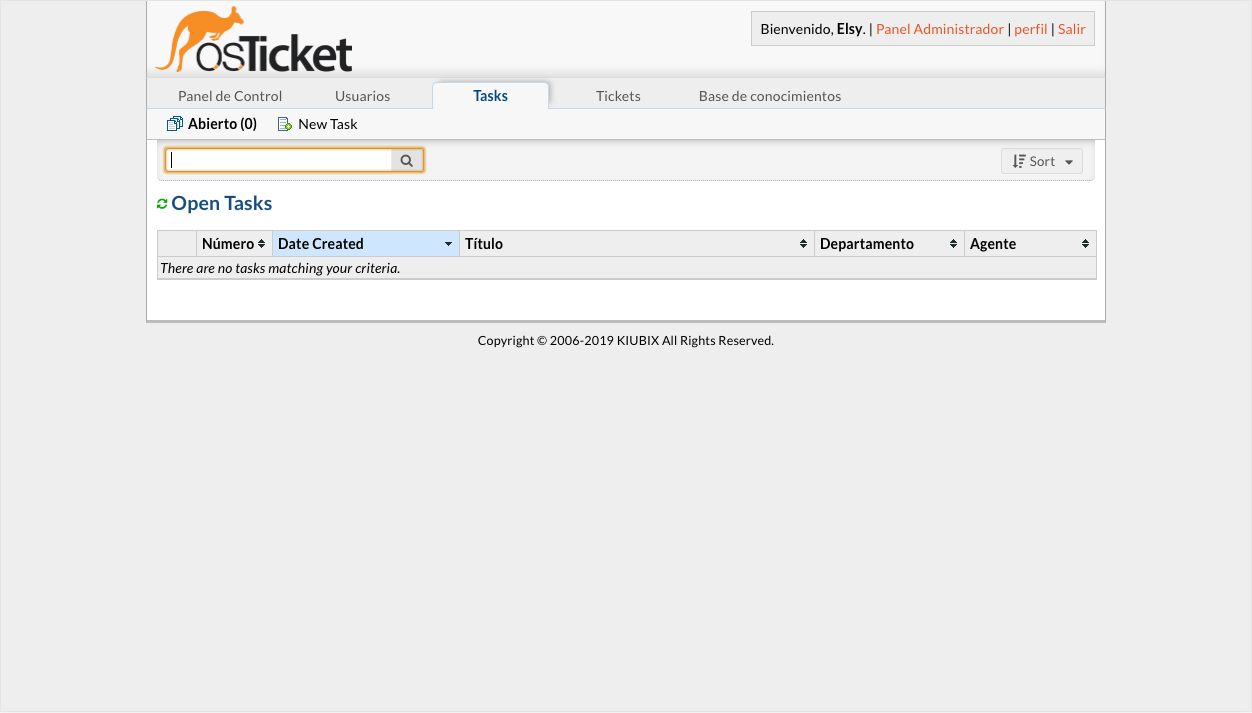The height and width of the screenshot is (713, 1252).
Task: Click the sort arrows in Número column
Action: tap(261, 244)
